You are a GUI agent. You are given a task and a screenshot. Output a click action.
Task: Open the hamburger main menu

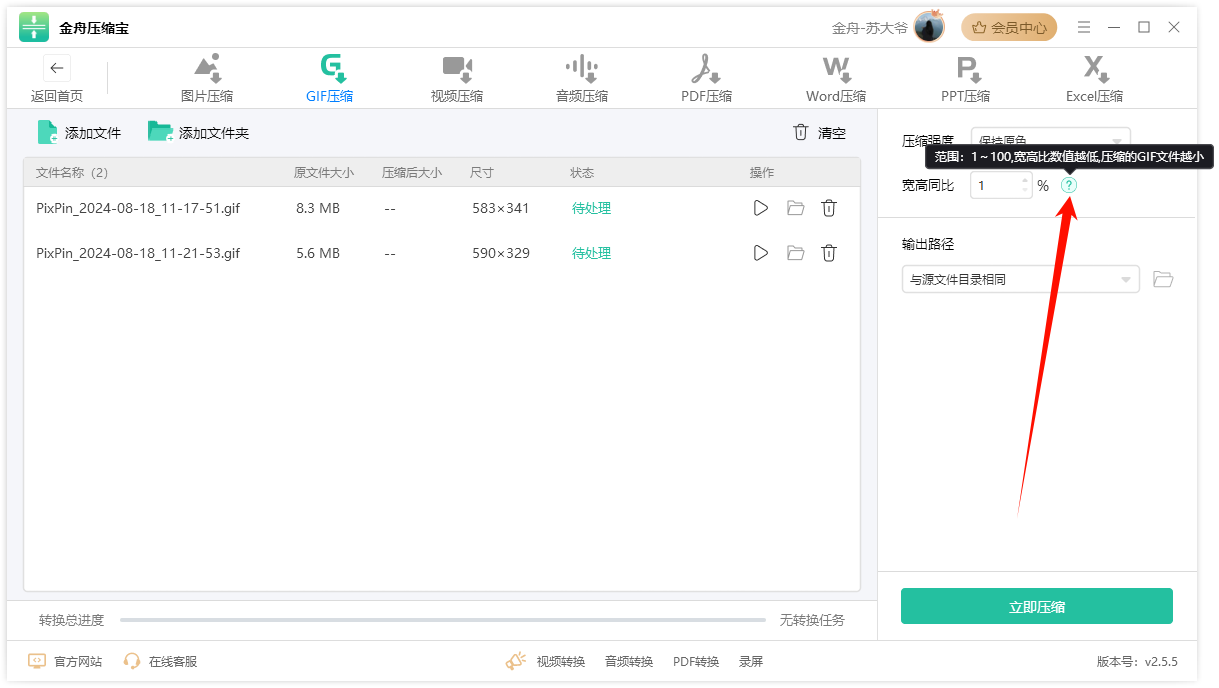1084,28
